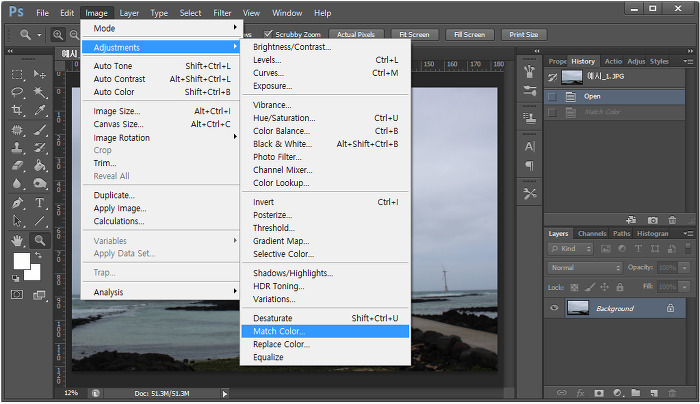Select the Crop tool
This screenshot has height=404, width=700.
(x=17, y=110)
